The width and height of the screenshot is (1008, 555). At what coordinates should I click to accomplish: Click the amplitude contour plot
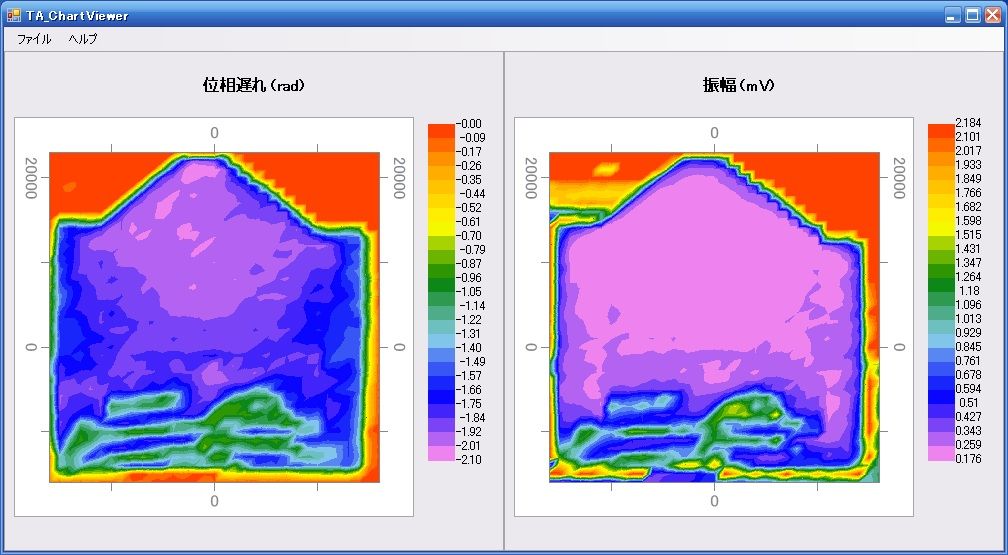click(714, 317)
